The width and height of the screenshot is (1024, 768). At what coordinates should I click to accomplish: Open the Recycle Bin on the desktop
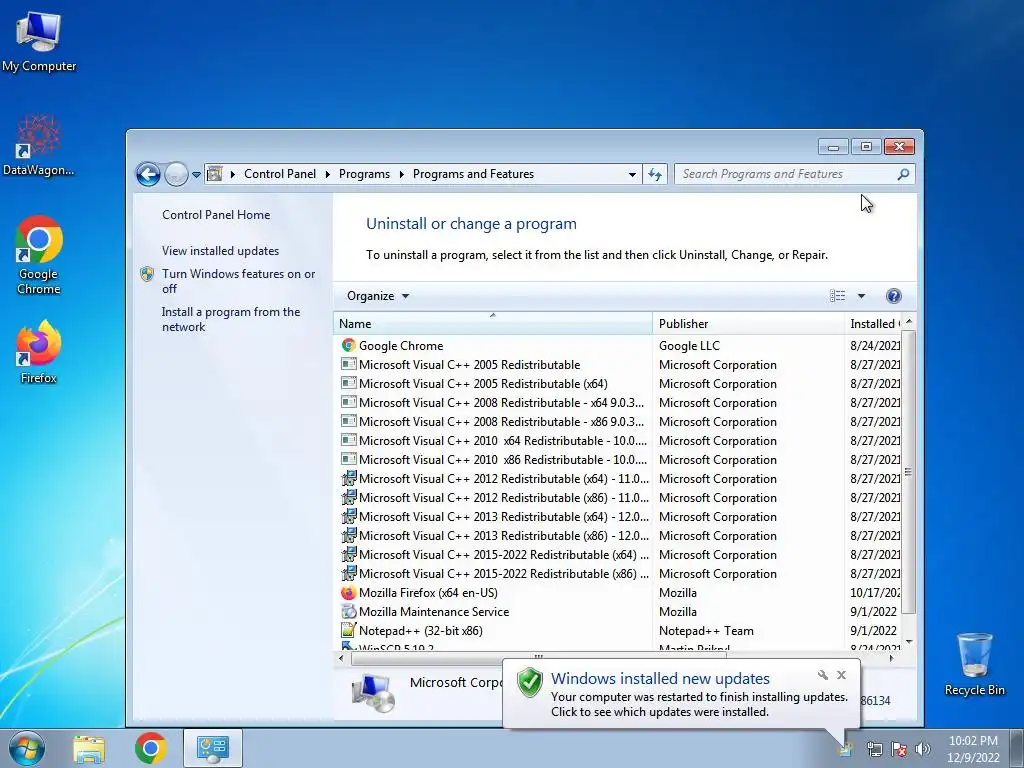click(x=974, y=664)
